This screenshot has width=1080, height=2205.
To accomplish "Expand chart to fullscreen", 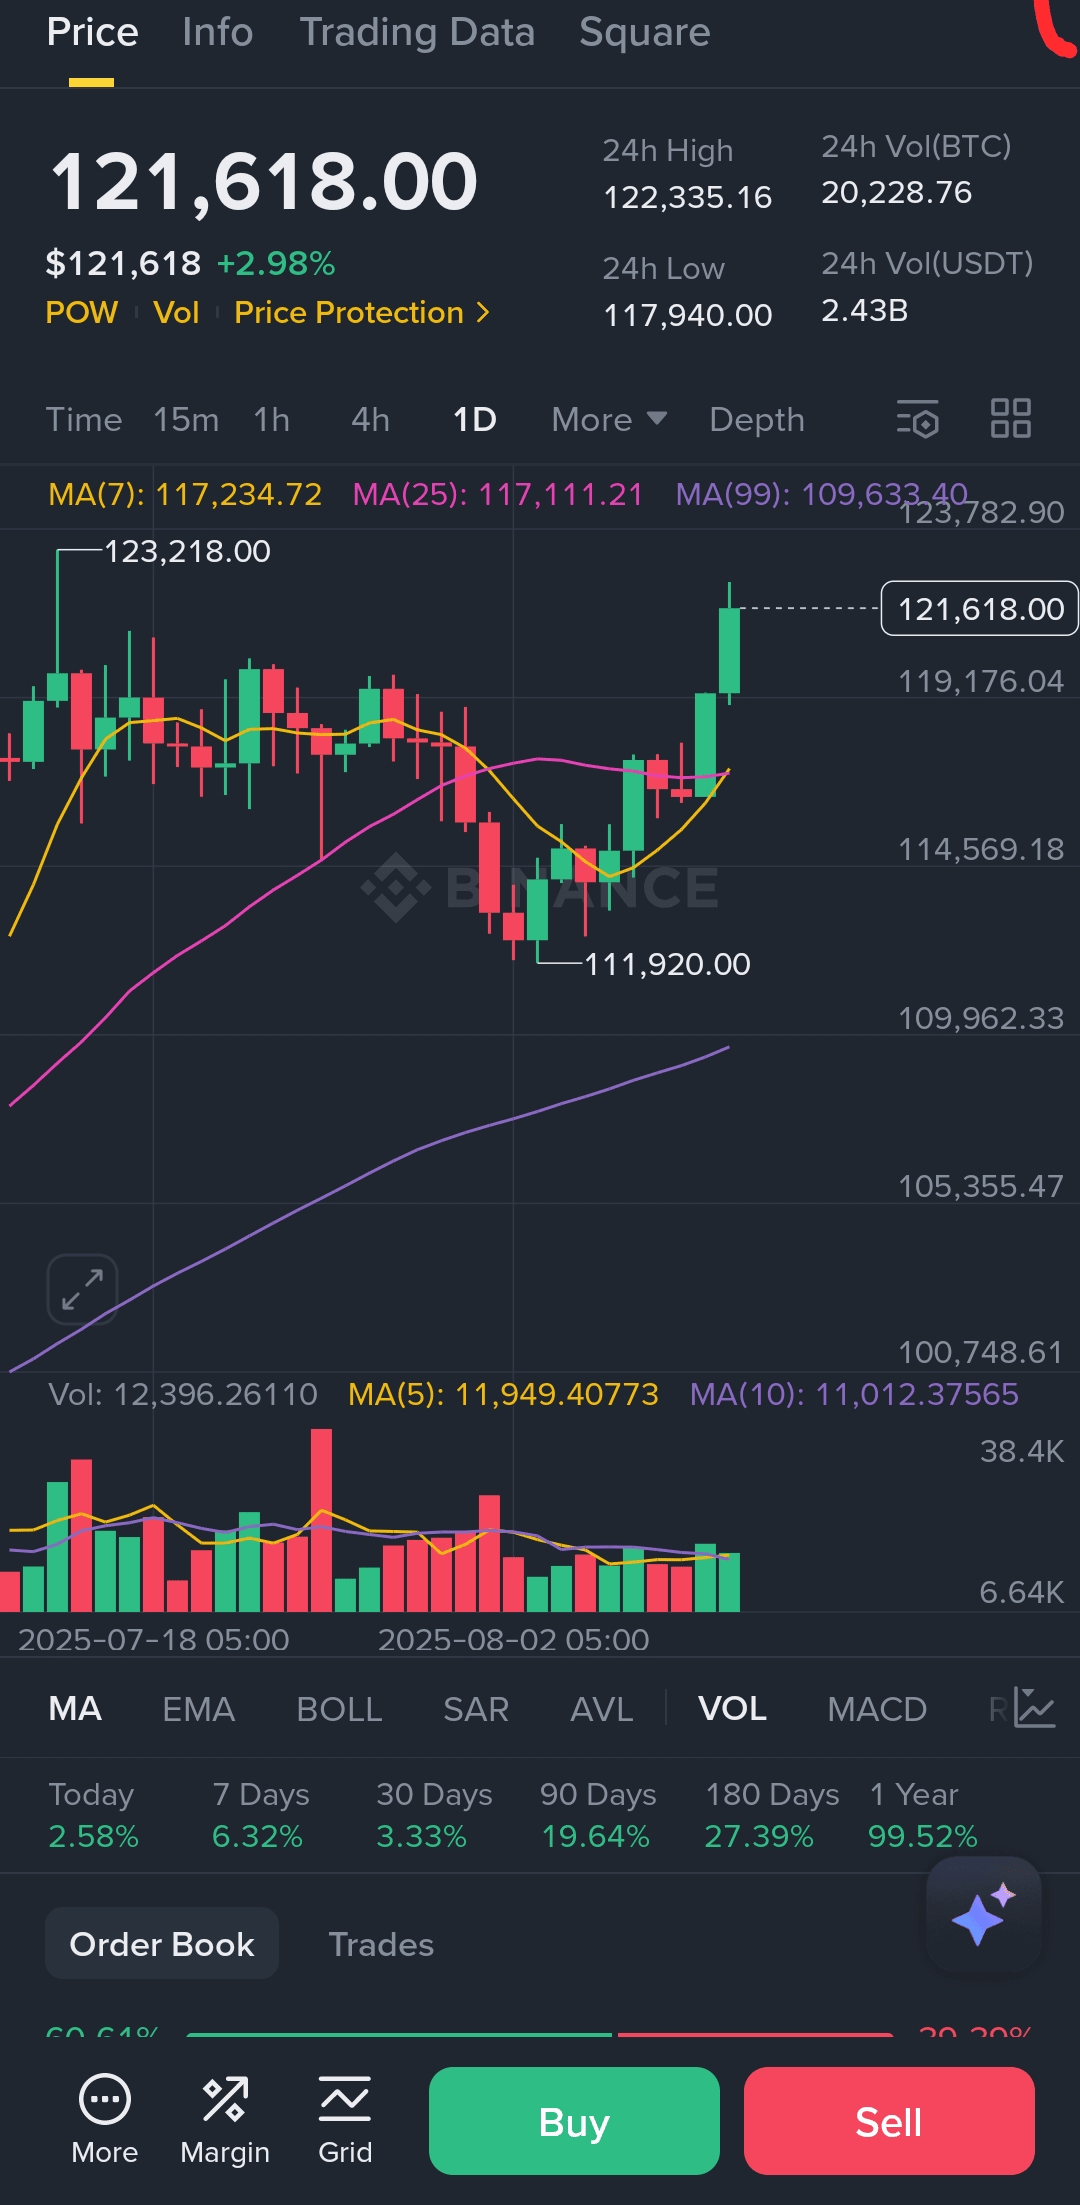I will click(82, 1289).
